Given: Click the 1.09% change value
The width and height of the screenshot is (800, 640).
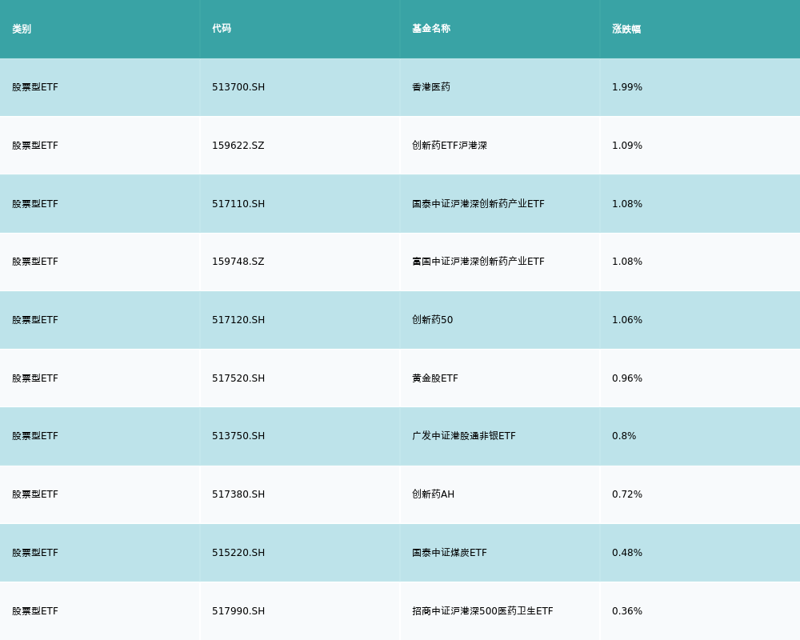Looking at the screenshot, I should pos(627,145).
